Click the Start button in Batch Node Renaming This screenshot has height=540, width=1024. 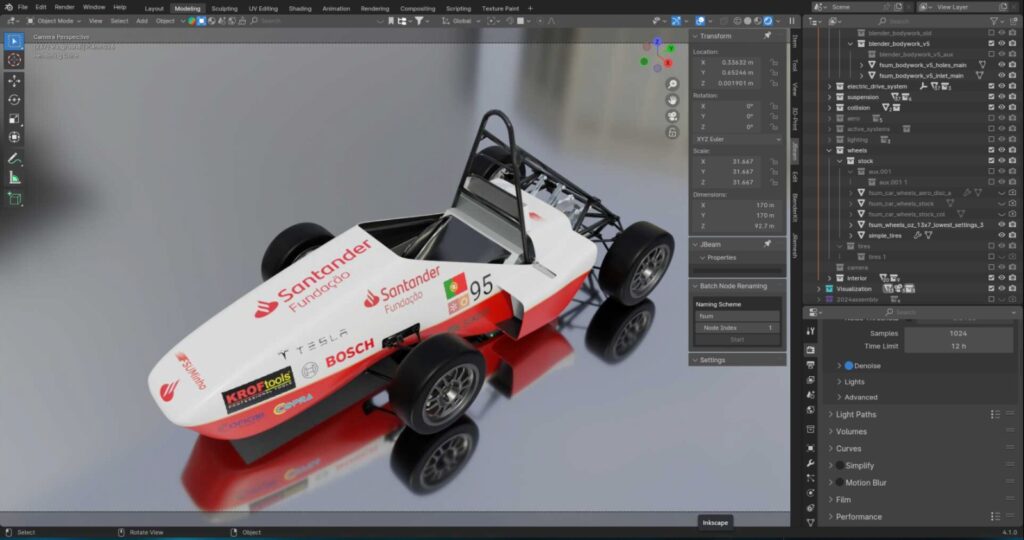(737, 340)
